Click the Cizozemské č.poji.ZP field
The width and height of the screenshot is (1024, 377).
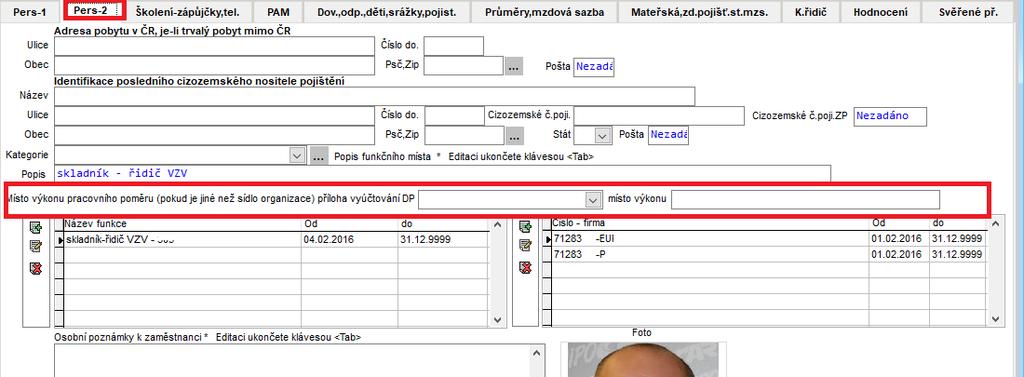tap(890, 116)
